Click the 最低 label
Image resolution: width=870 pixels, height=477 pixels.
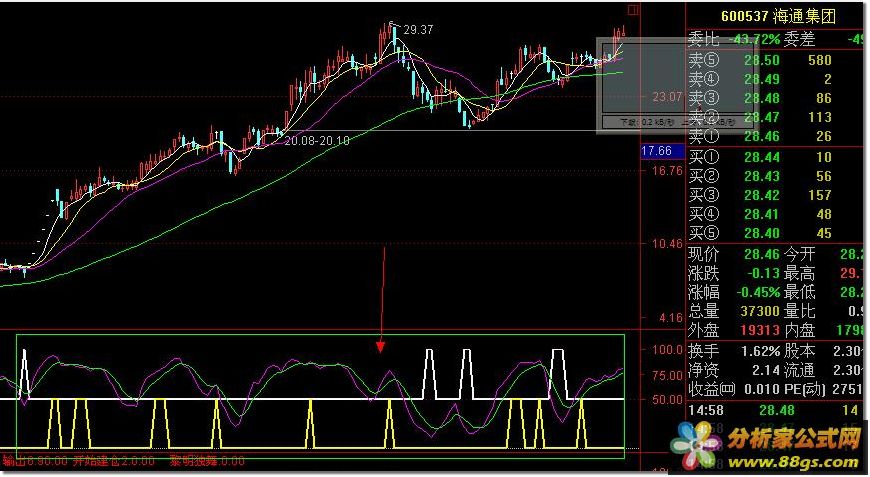pos(800,292)
